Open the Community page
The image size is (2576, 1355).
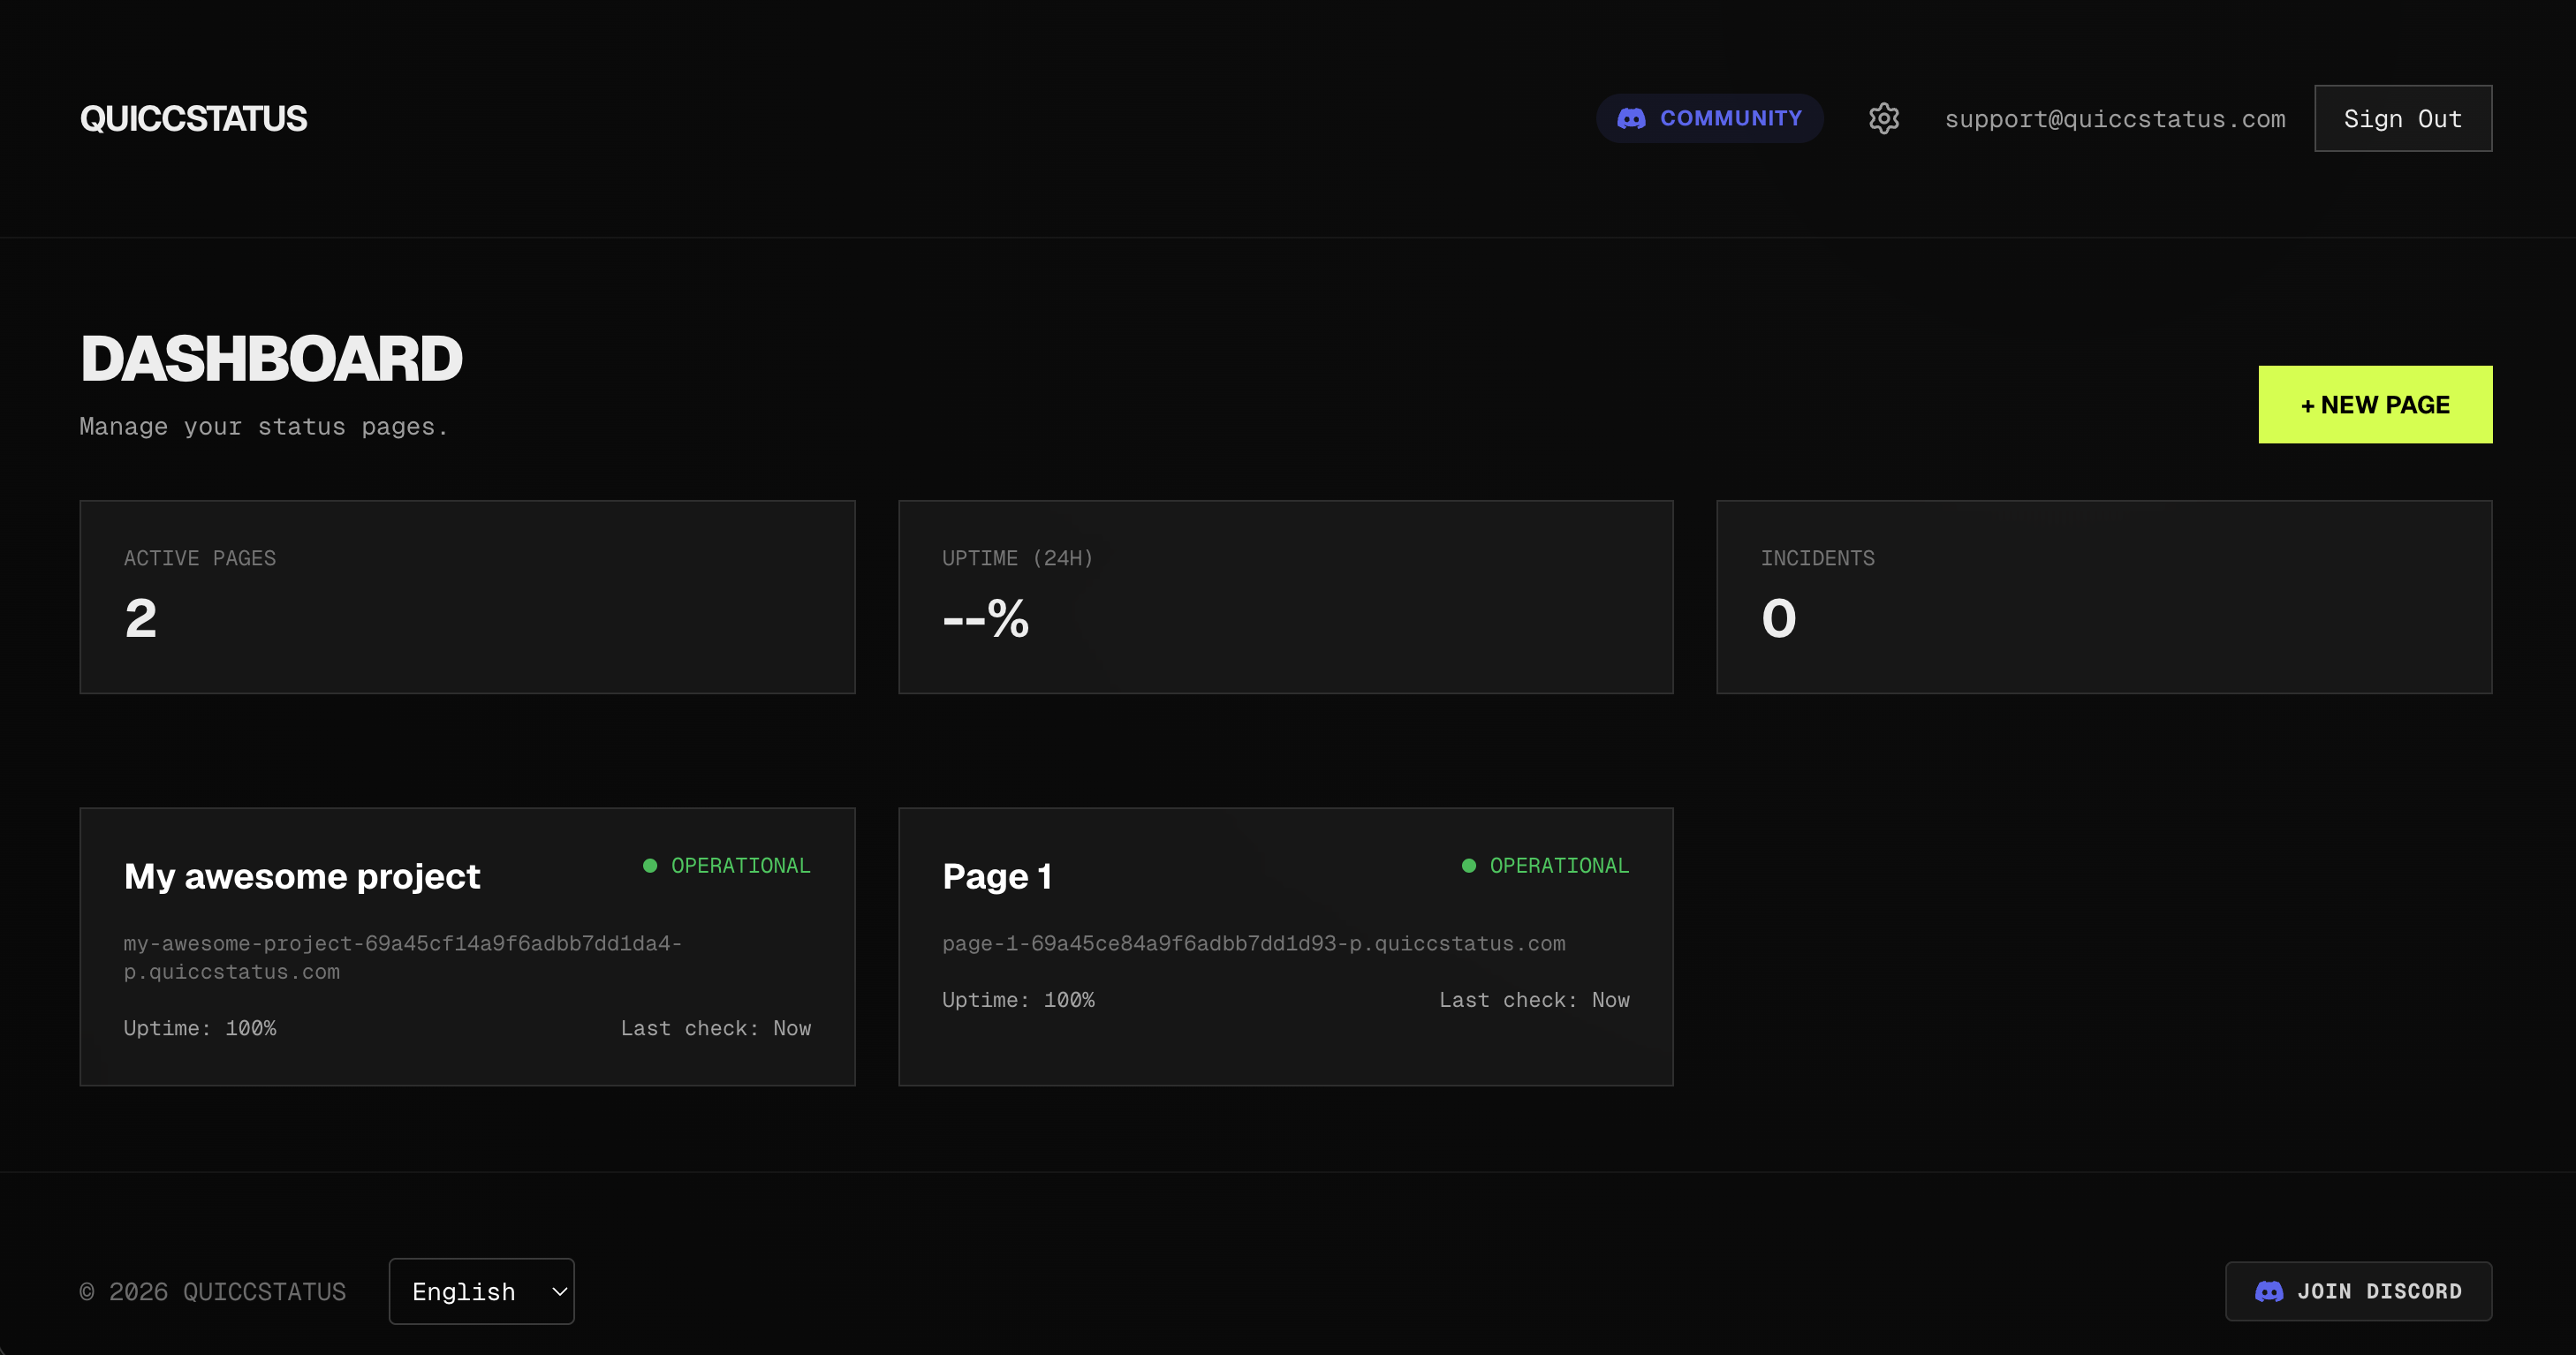(x=1710, y=118)
